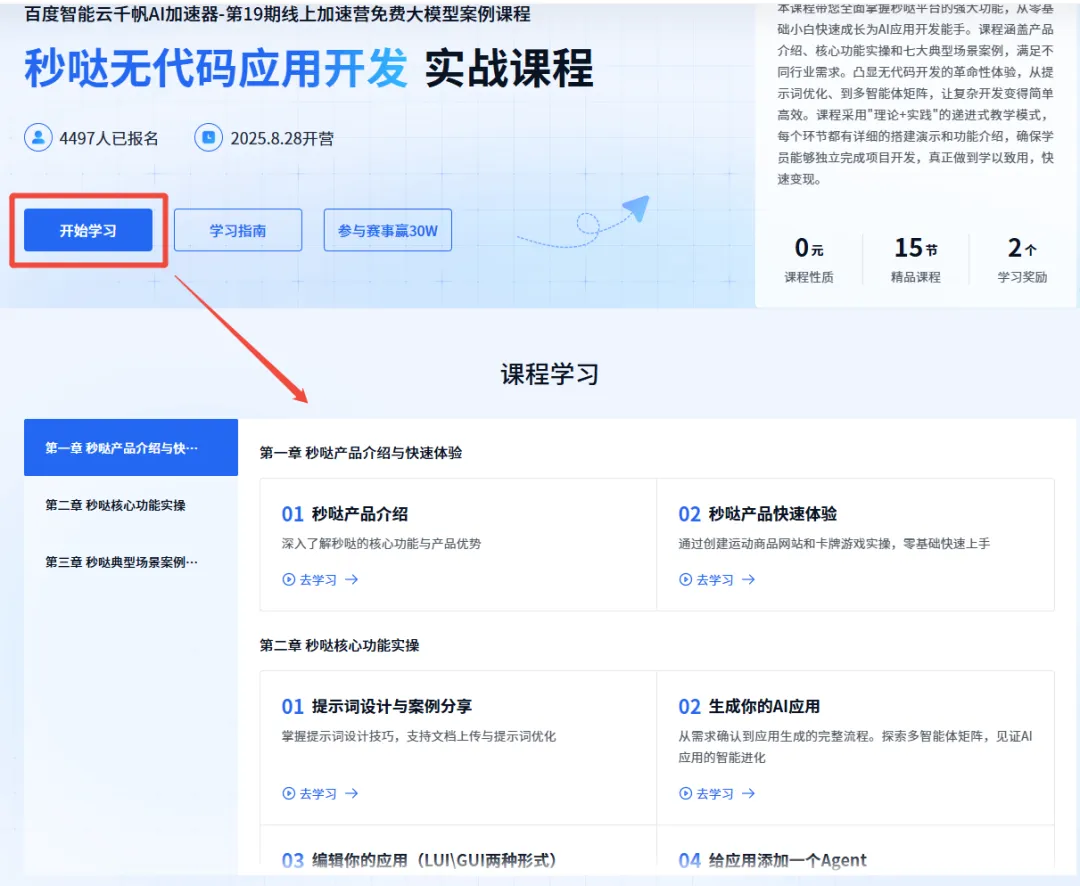This screenshot has width=1080, height=886.
Task: Click the 2025.8.28开营 date text
Action: click(282, 138)
